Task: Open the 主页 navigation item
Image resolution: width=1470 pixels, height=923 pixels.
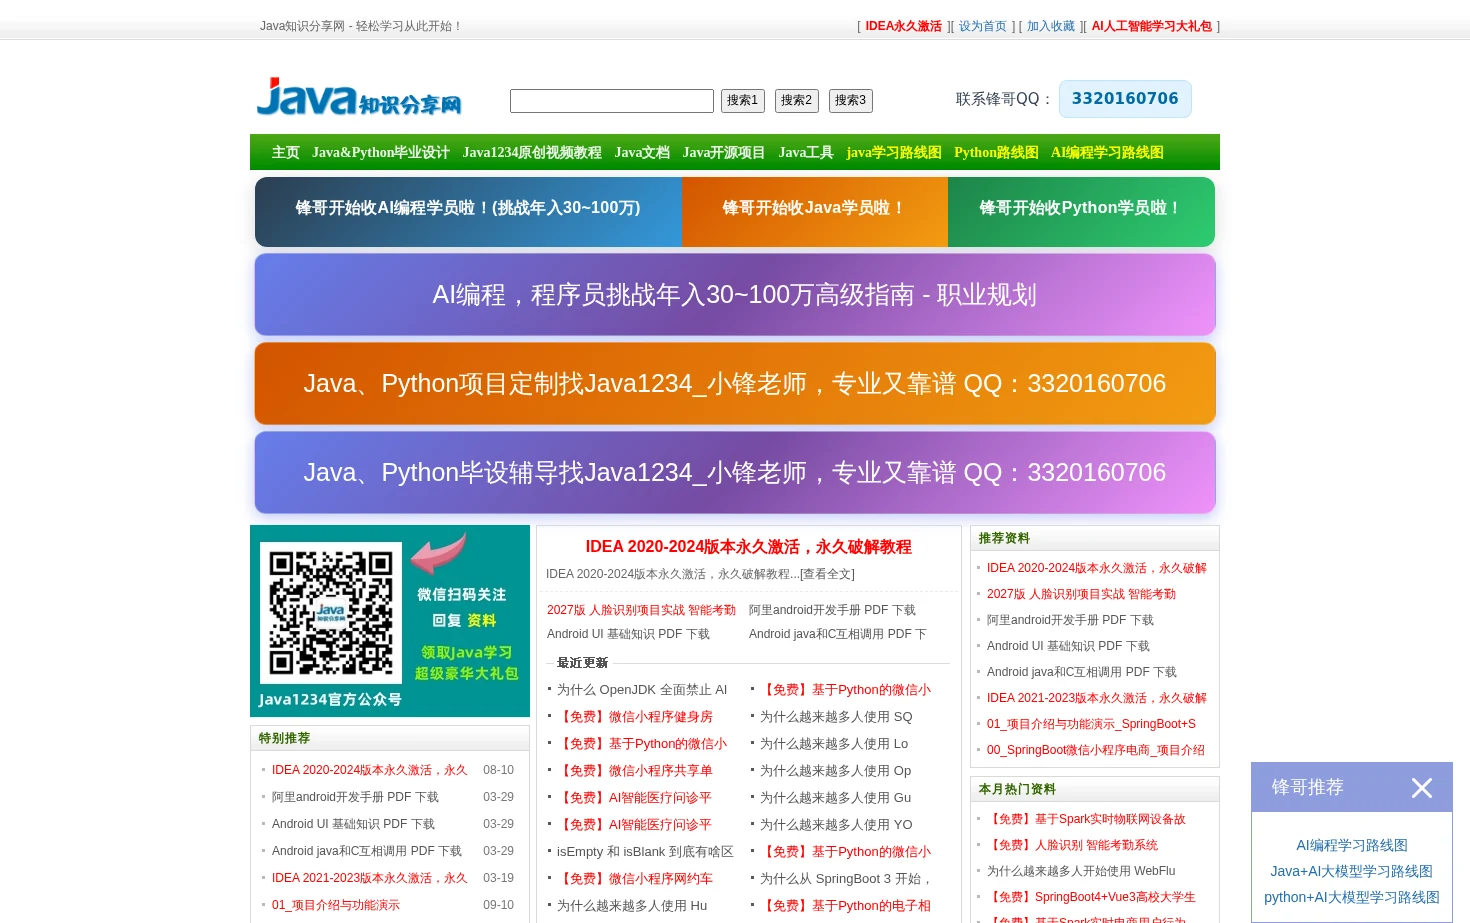Action: tap(286, 153)
